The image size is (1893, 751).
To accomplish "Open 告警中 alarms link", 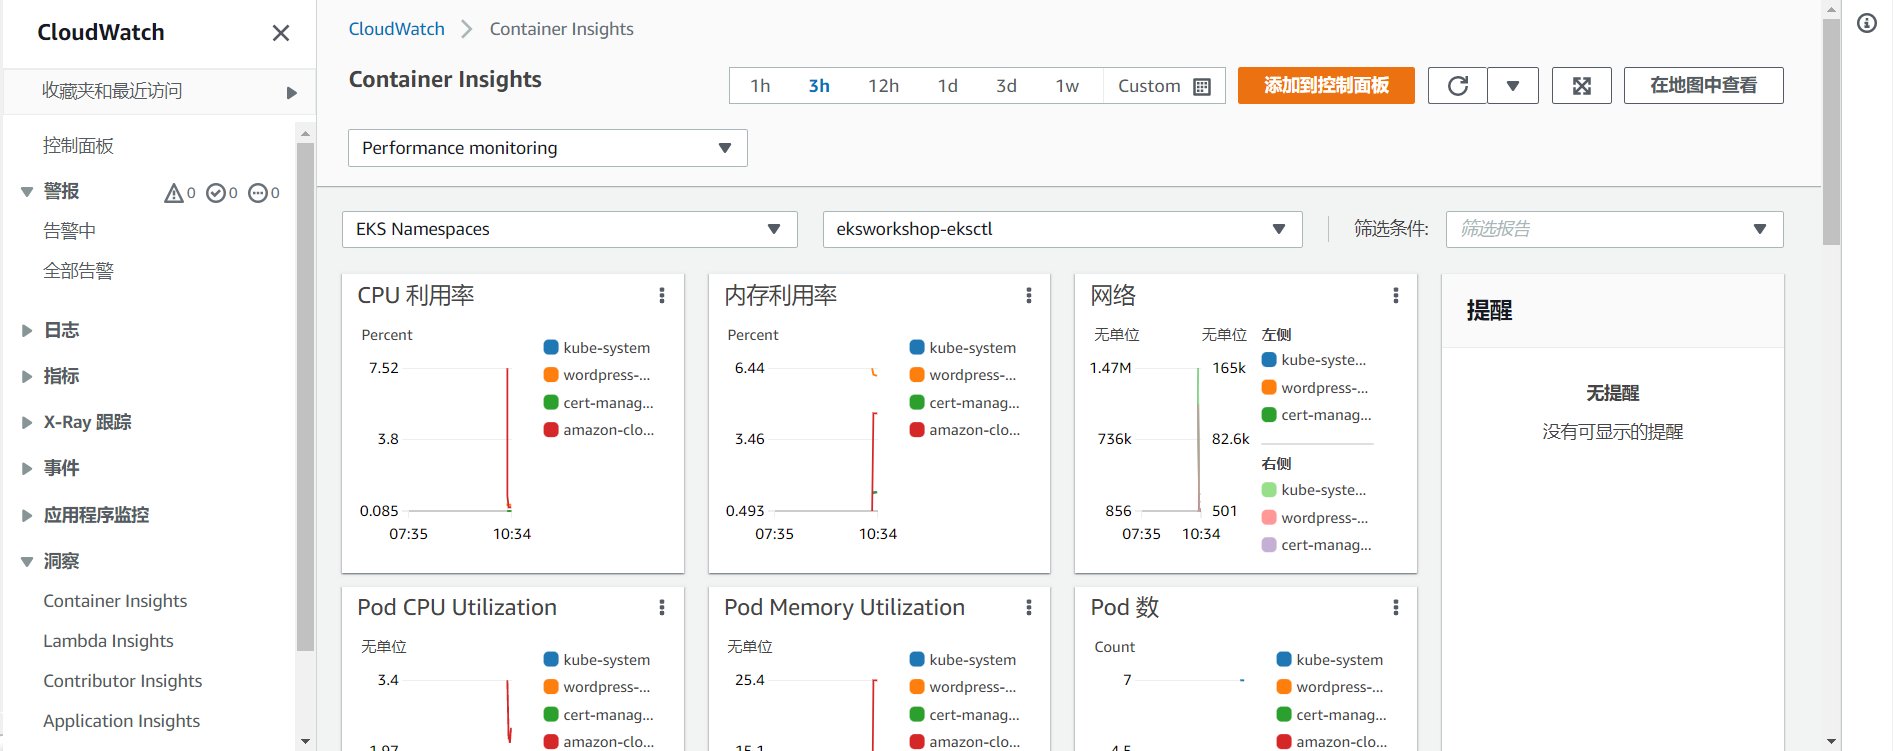I will pyautogui.click(x=69, y=231).
